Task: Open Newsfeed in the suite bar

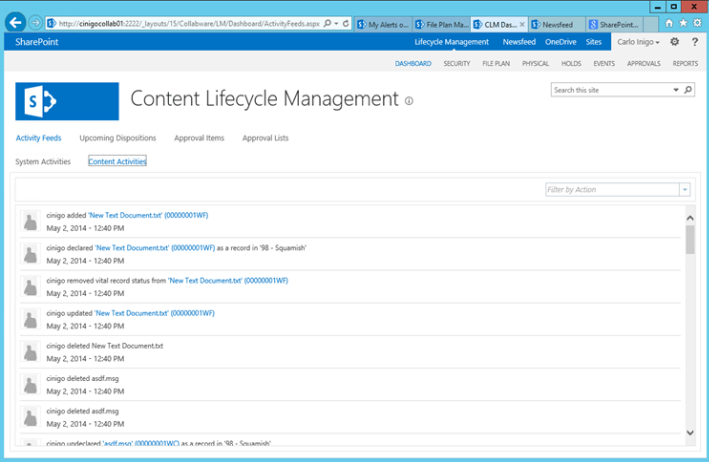Action: click(519, 42)
